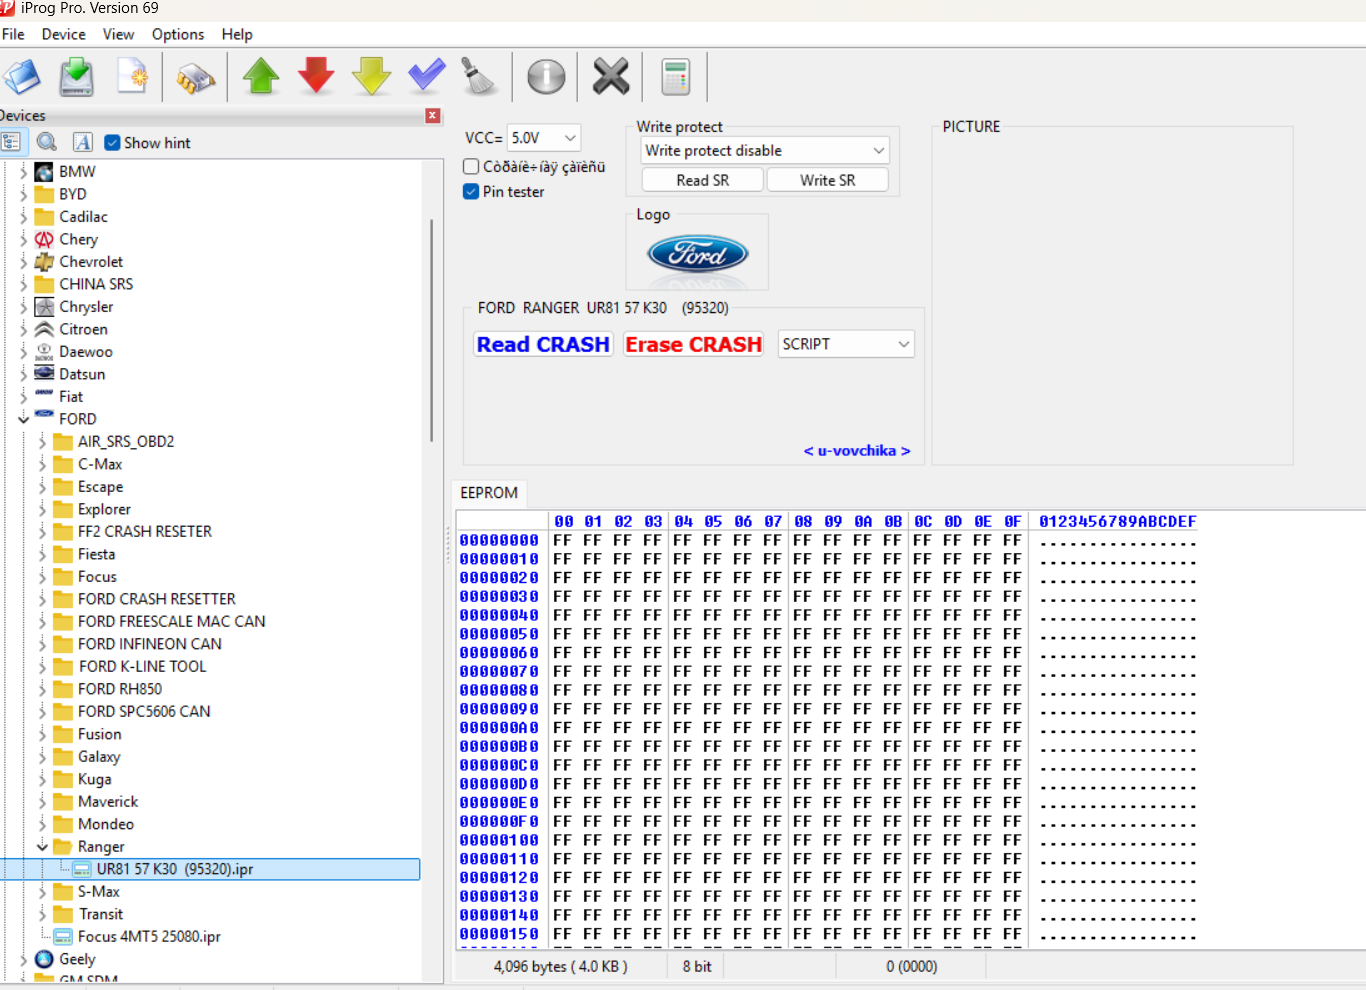Click the Devices tree vertical scrollbar
This screenshot has width=1366, height=990.
pos(432,330)
